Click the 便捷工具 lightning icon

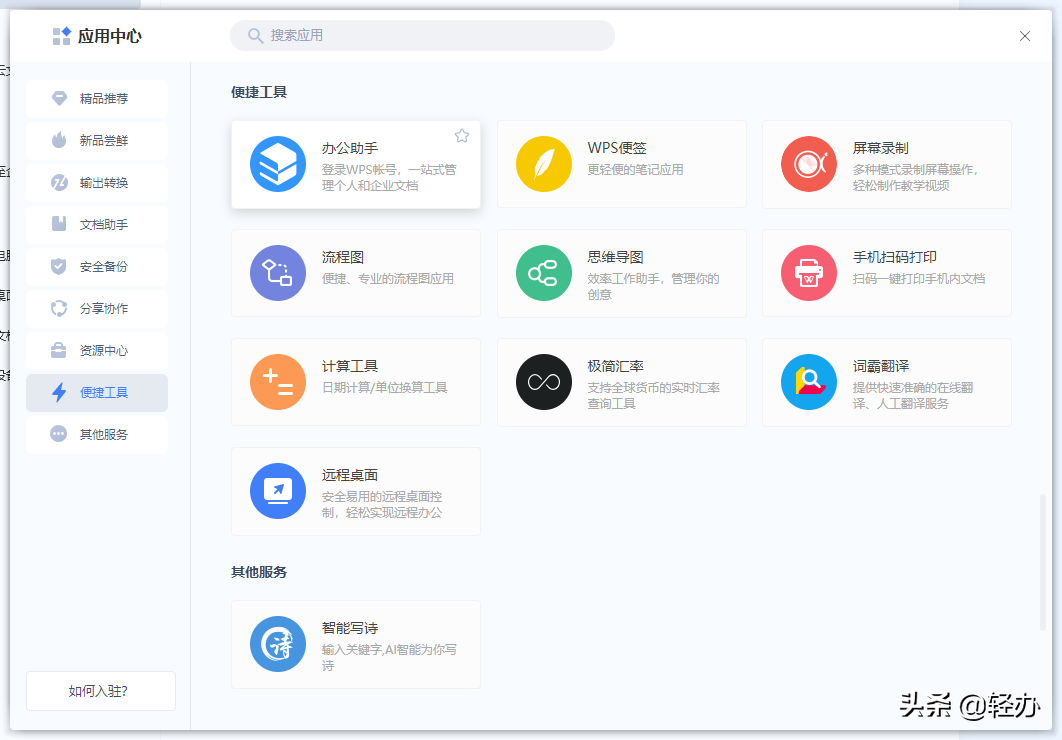[59, 392]
